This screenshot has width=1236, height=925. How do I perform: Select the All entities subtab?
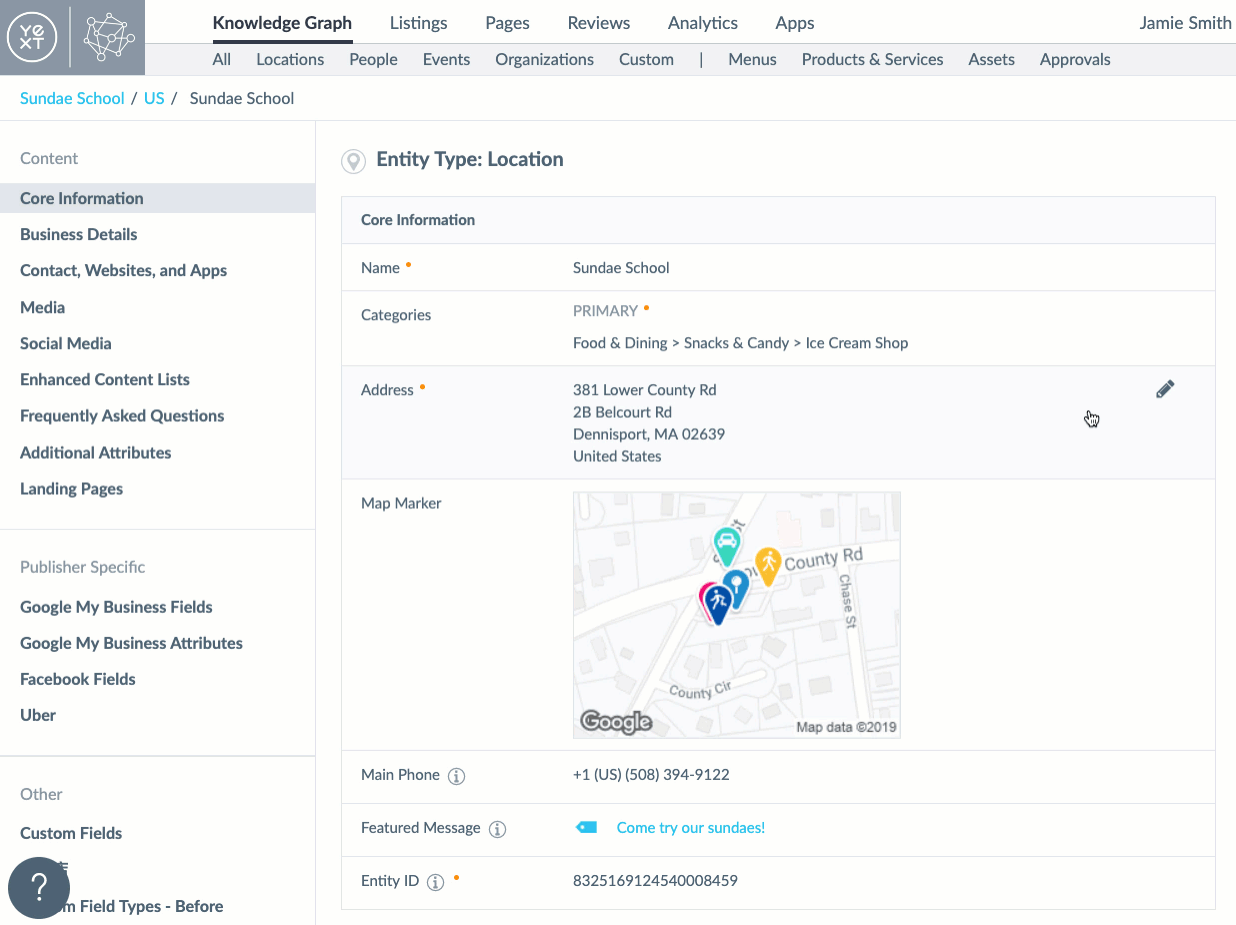click(222, 59)
